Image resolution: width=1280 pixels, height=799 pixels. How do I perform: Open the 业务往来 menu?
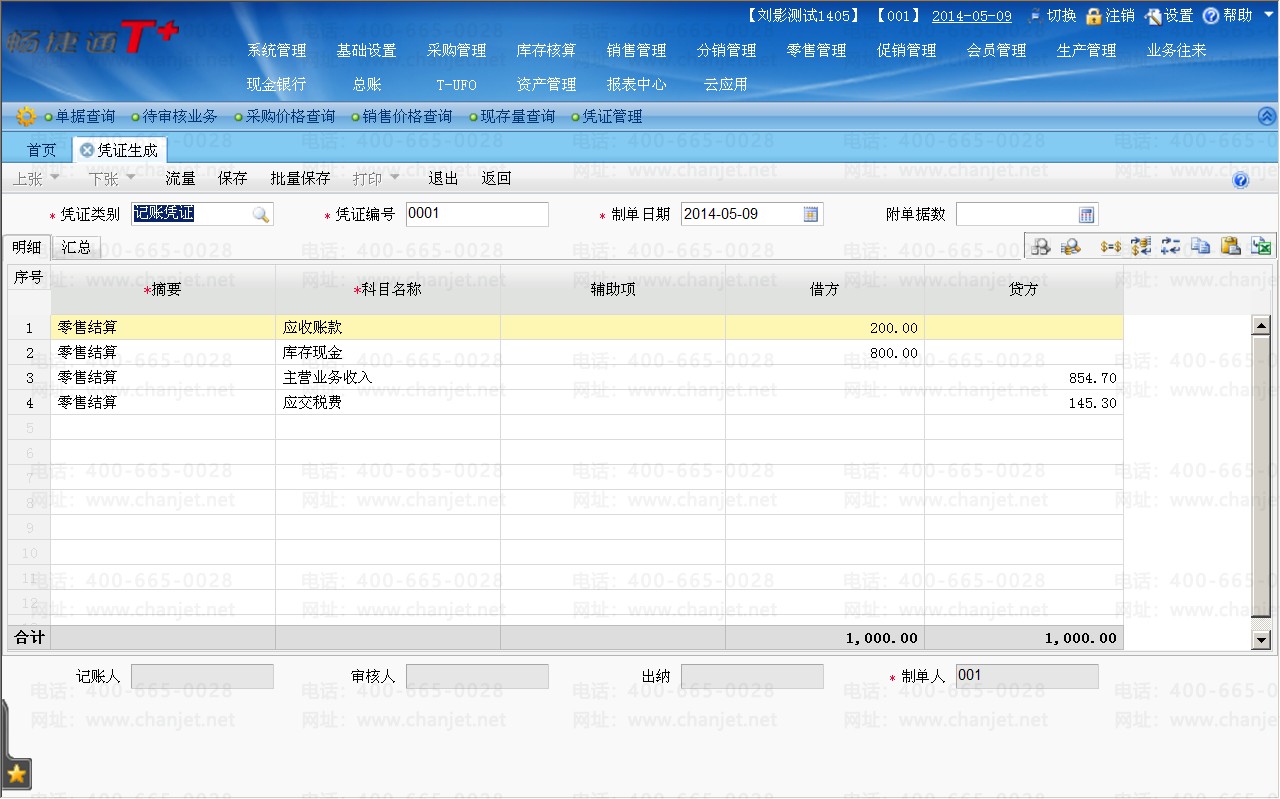(1177, 50)
